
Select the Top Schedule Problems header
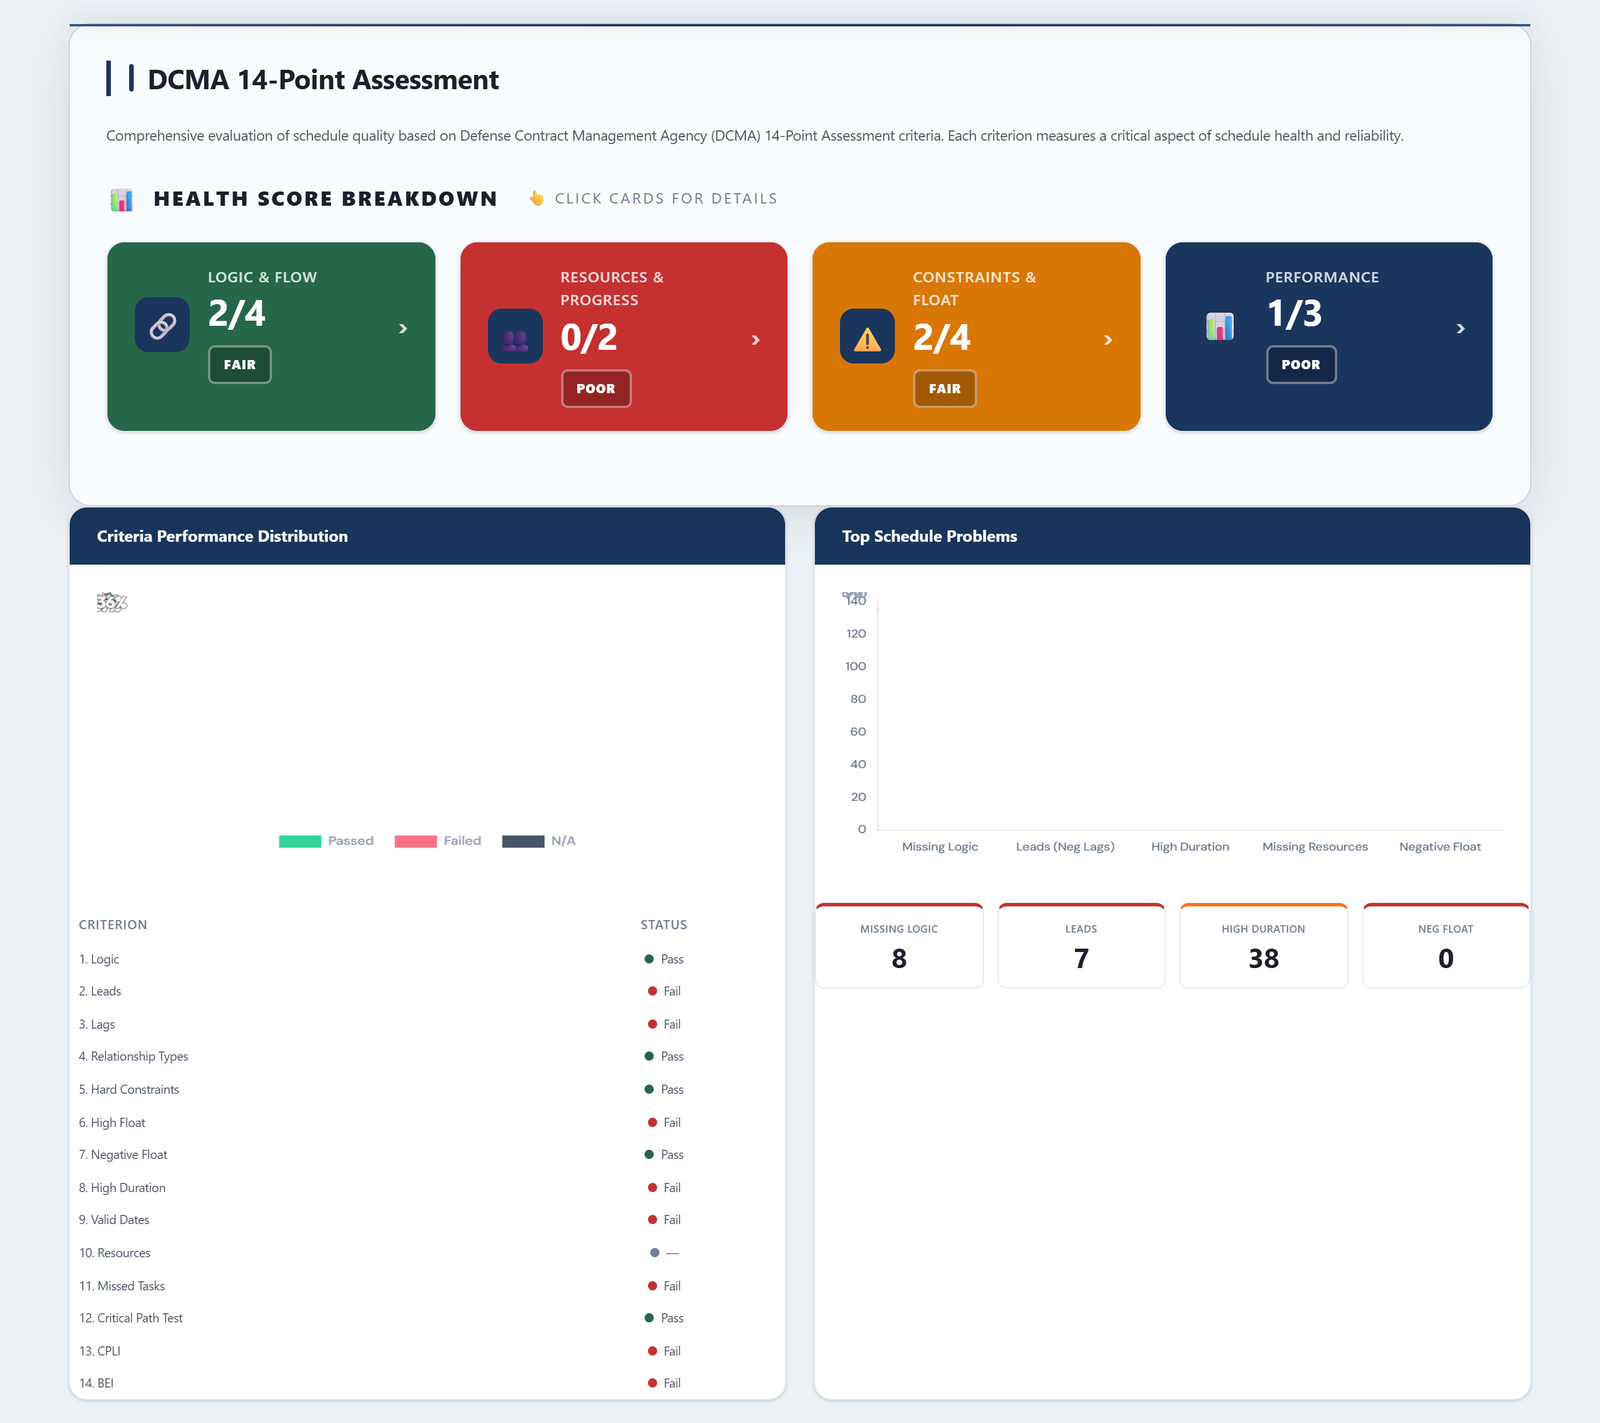pyautogui.click(x=928, y=536)
